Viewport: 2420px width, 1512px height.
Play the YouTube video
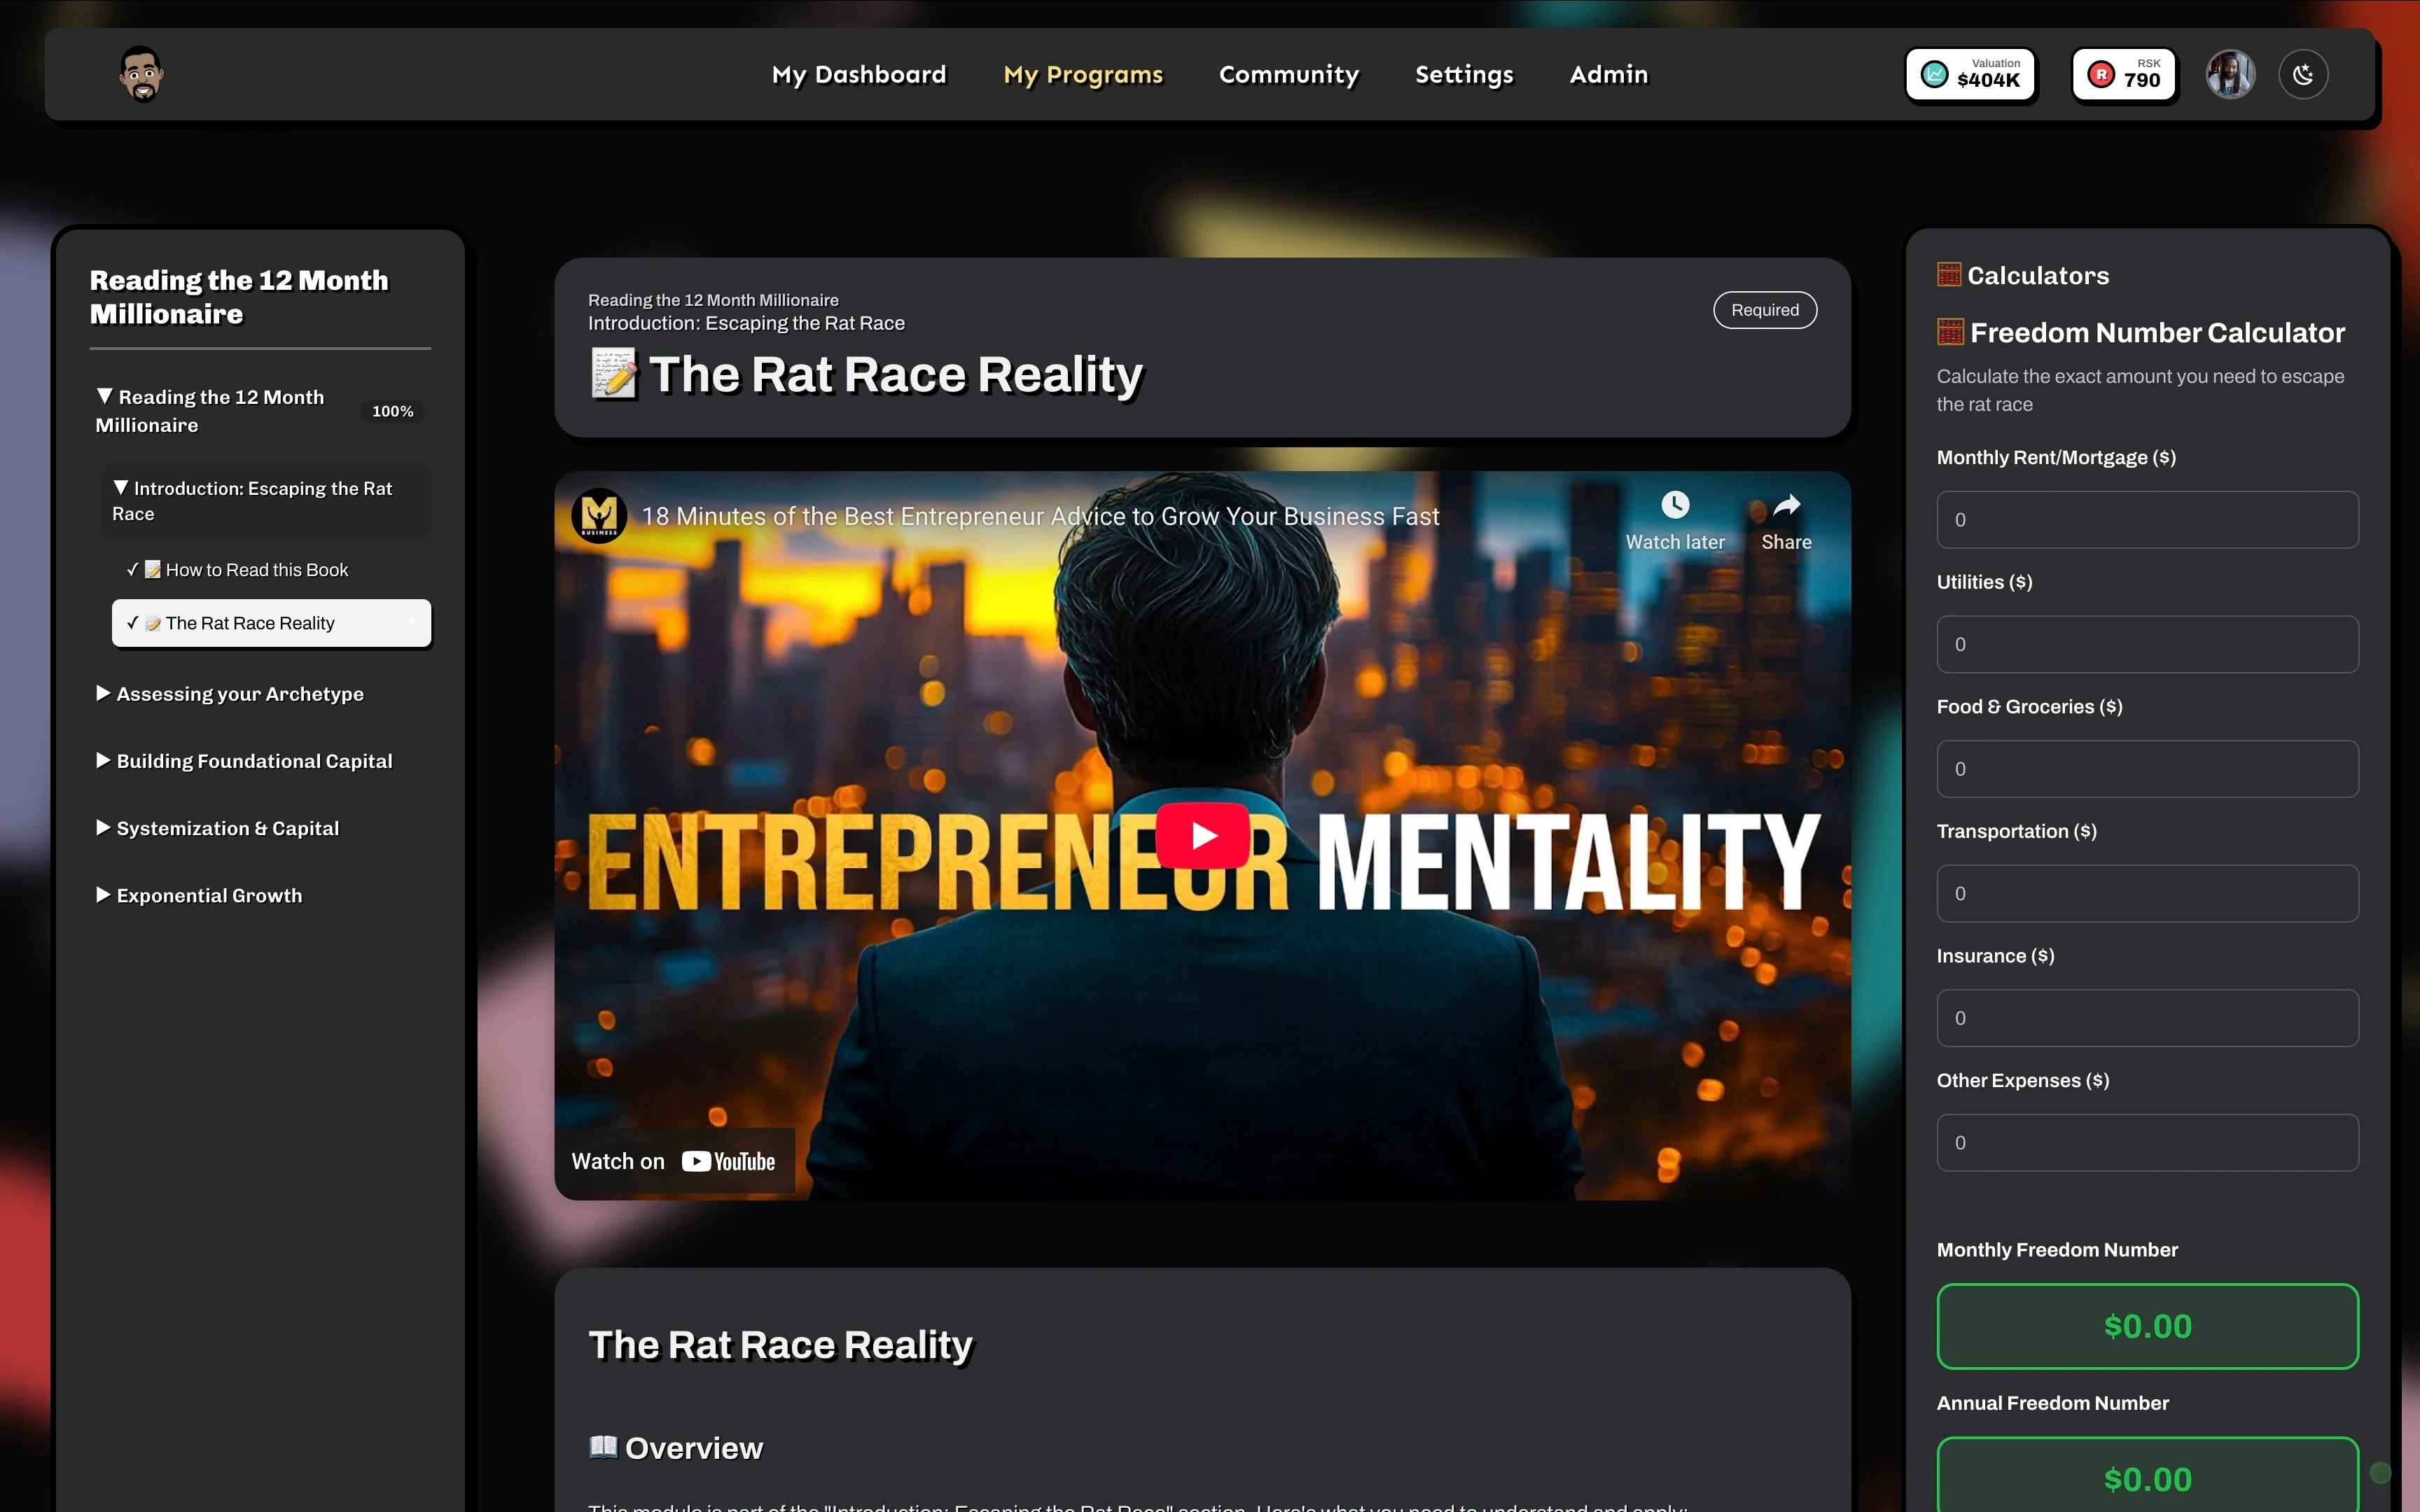[1202, 835]
